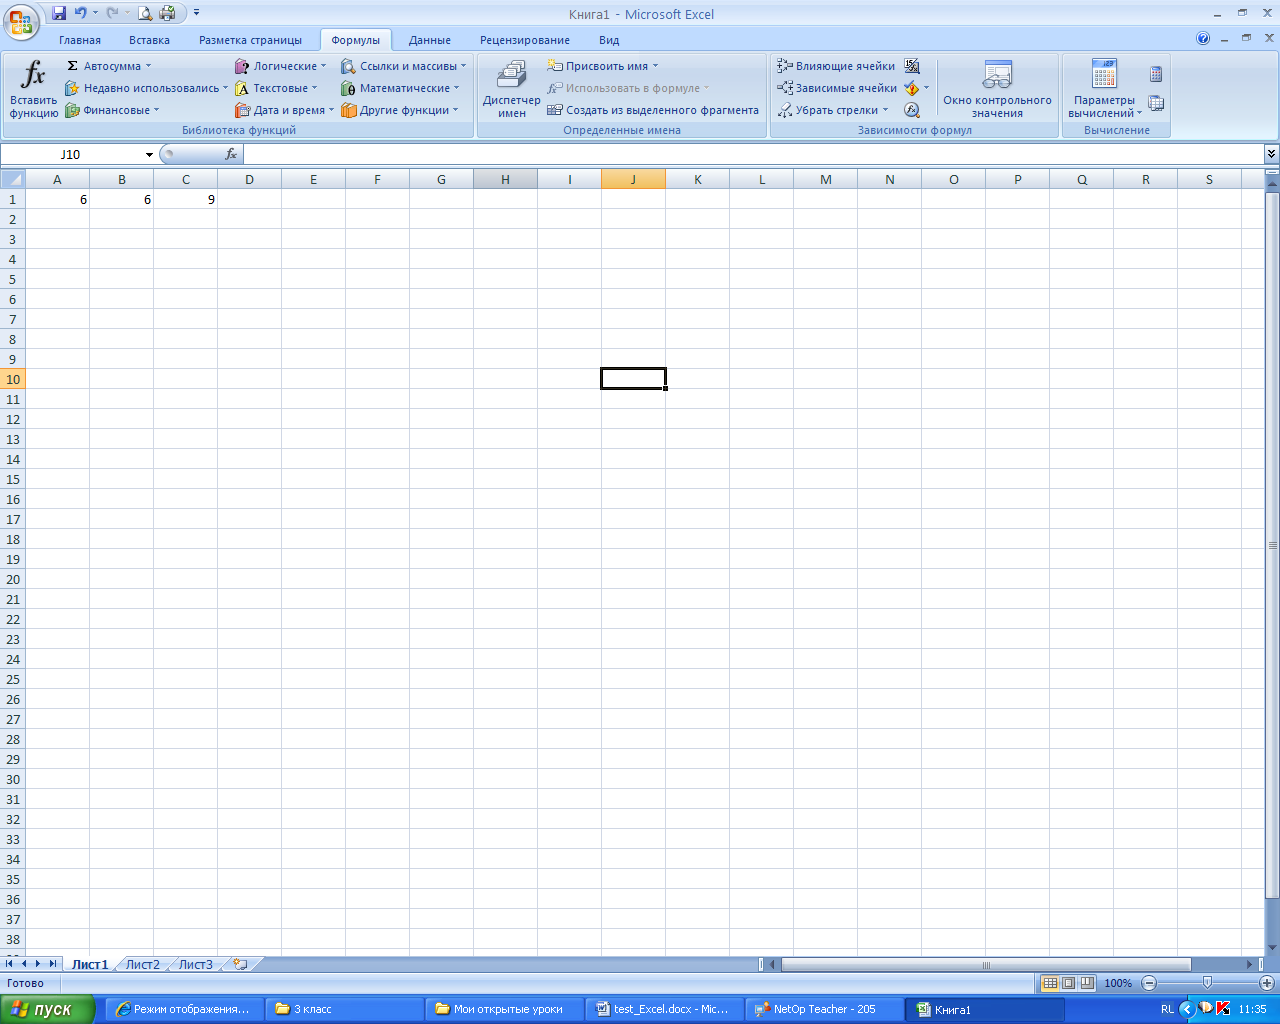1280x1024 pixels.
Task: Show formulas icon next to Влияющие ячейки
Action: [x=912, y=66]
